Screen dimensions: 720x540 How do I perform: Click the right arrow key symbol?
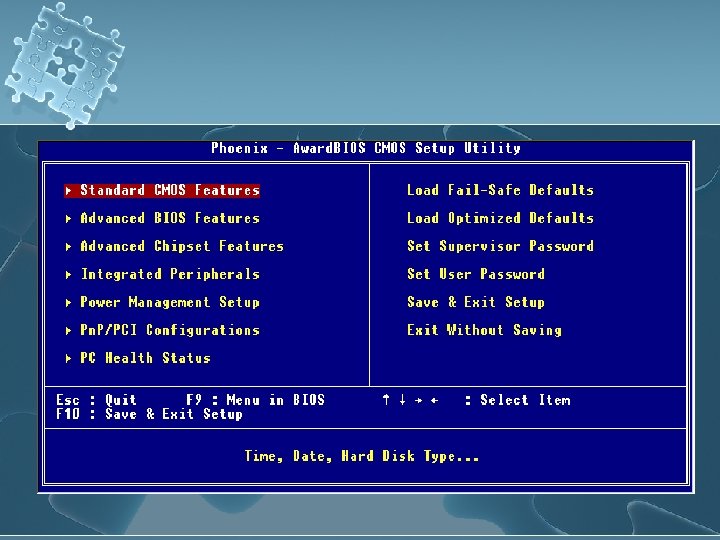418,400
